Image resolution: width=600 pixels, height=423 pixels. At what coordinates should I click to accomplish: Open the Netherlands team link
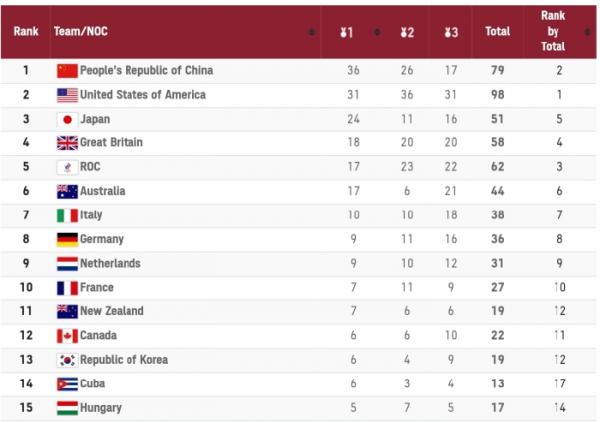pos(110,264)
